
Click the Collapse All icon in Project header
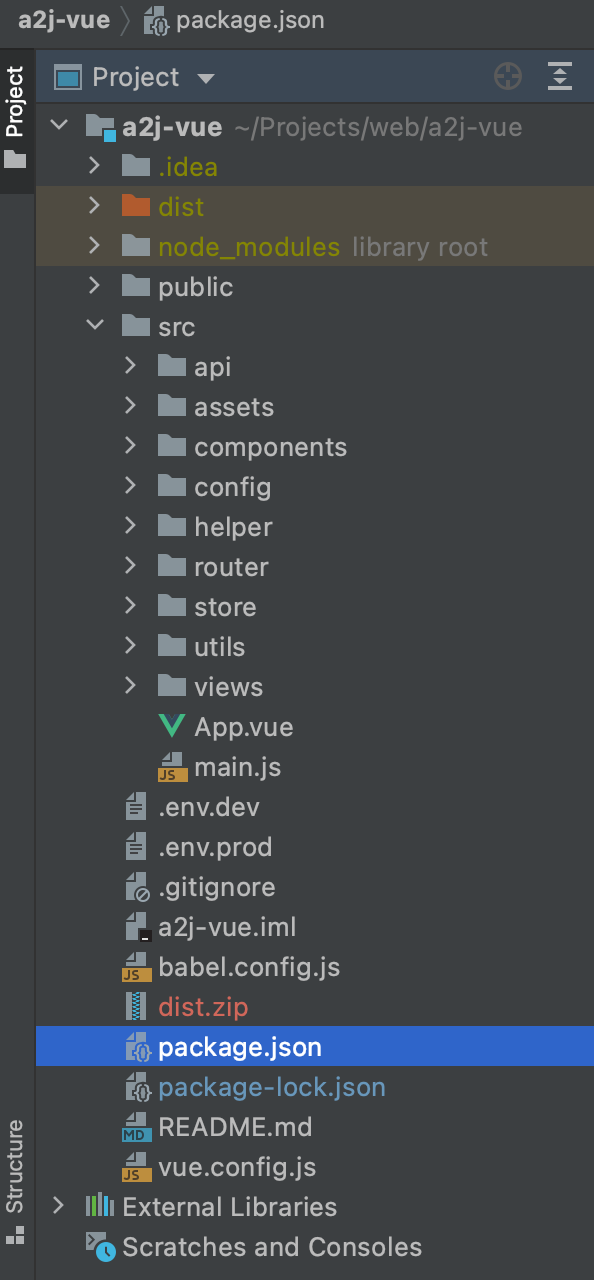coord(560,77)
